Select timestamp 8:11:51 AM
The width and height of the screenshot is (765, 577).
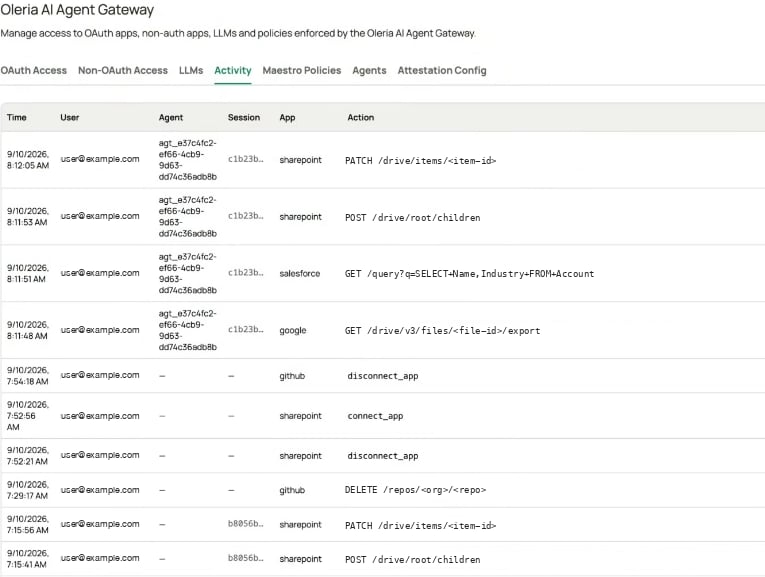tap(28, 273)
